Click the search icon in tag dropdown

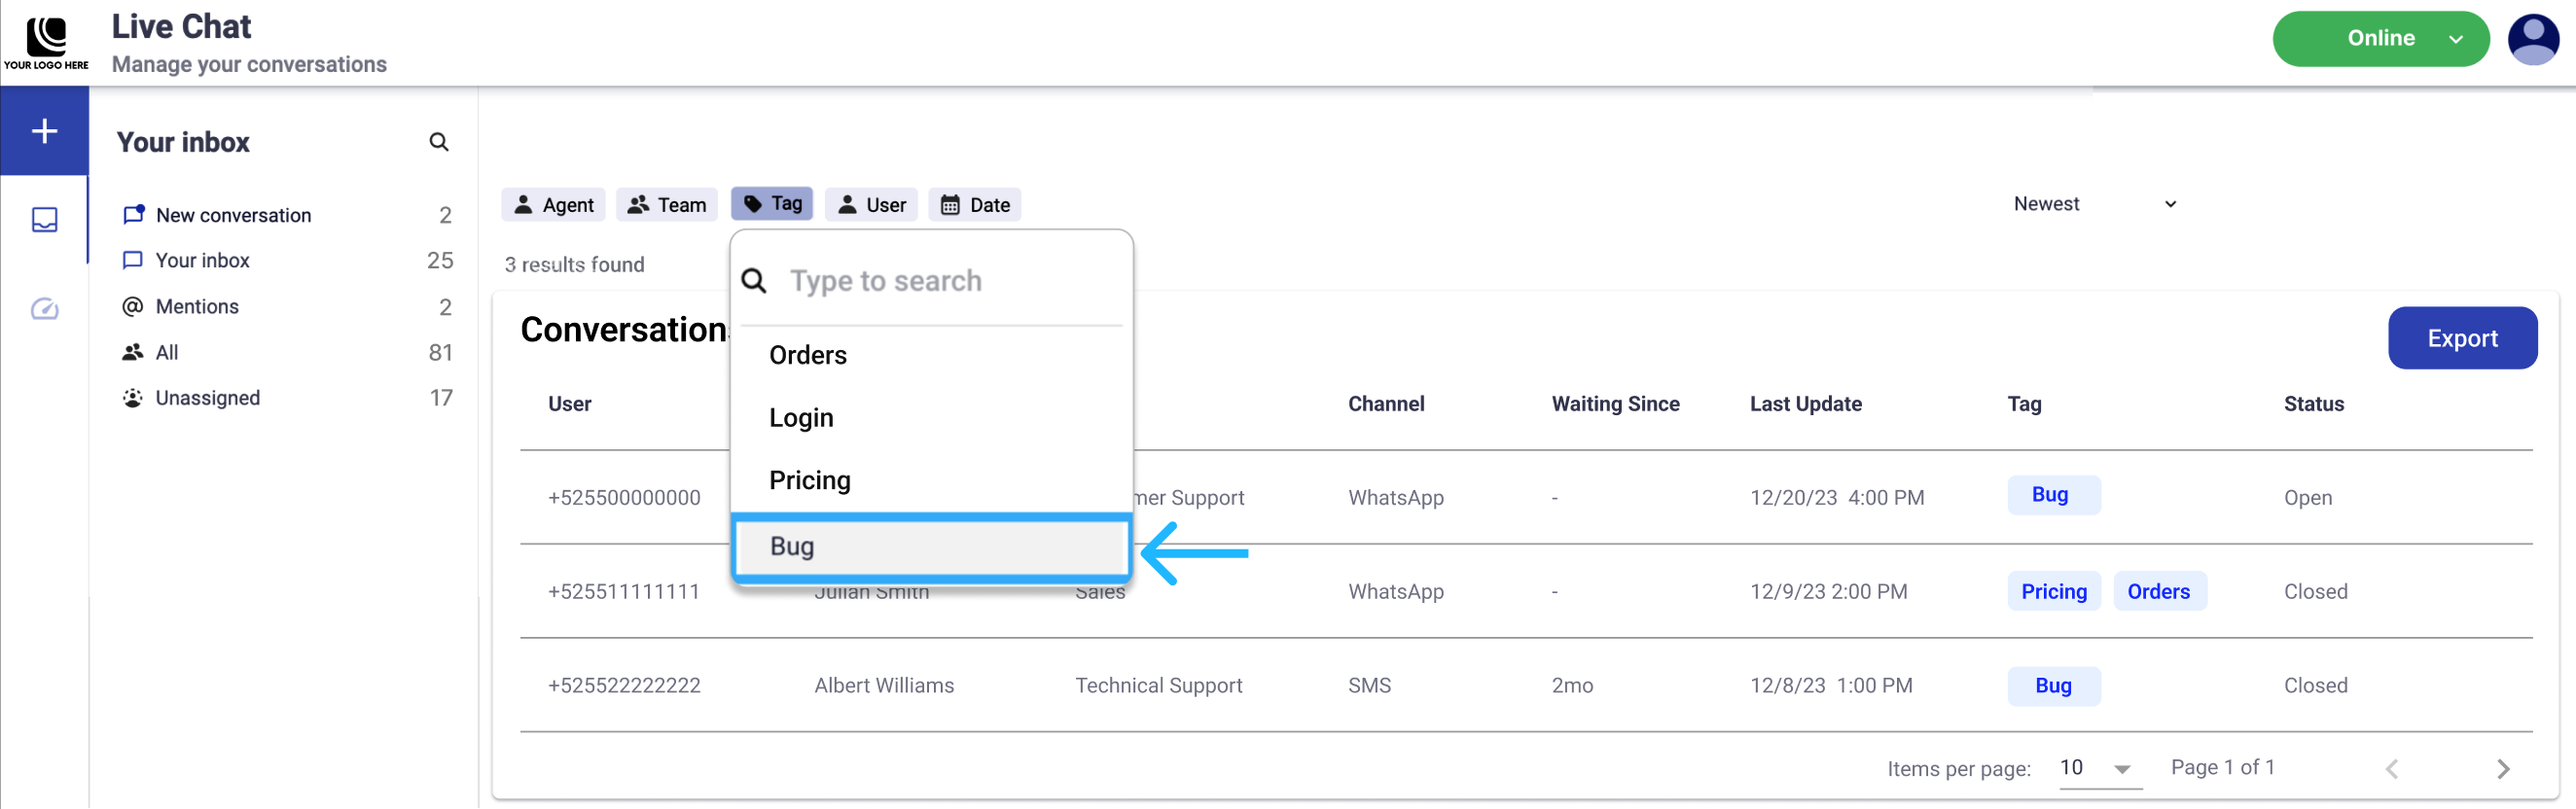[754, 281]
